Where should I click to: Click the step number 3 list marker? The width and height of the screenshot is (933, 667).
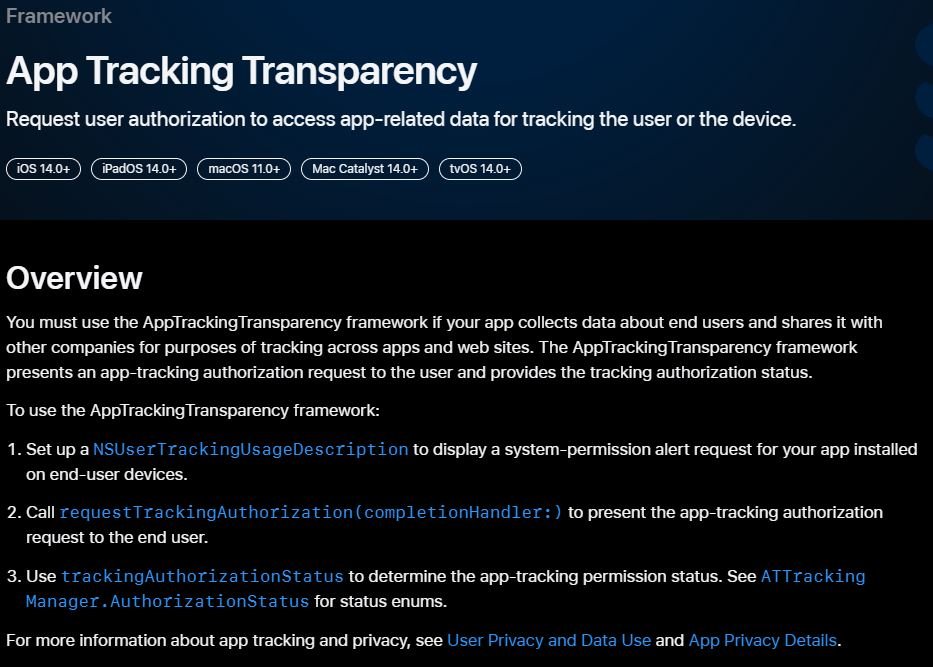[x=13, y=577]
